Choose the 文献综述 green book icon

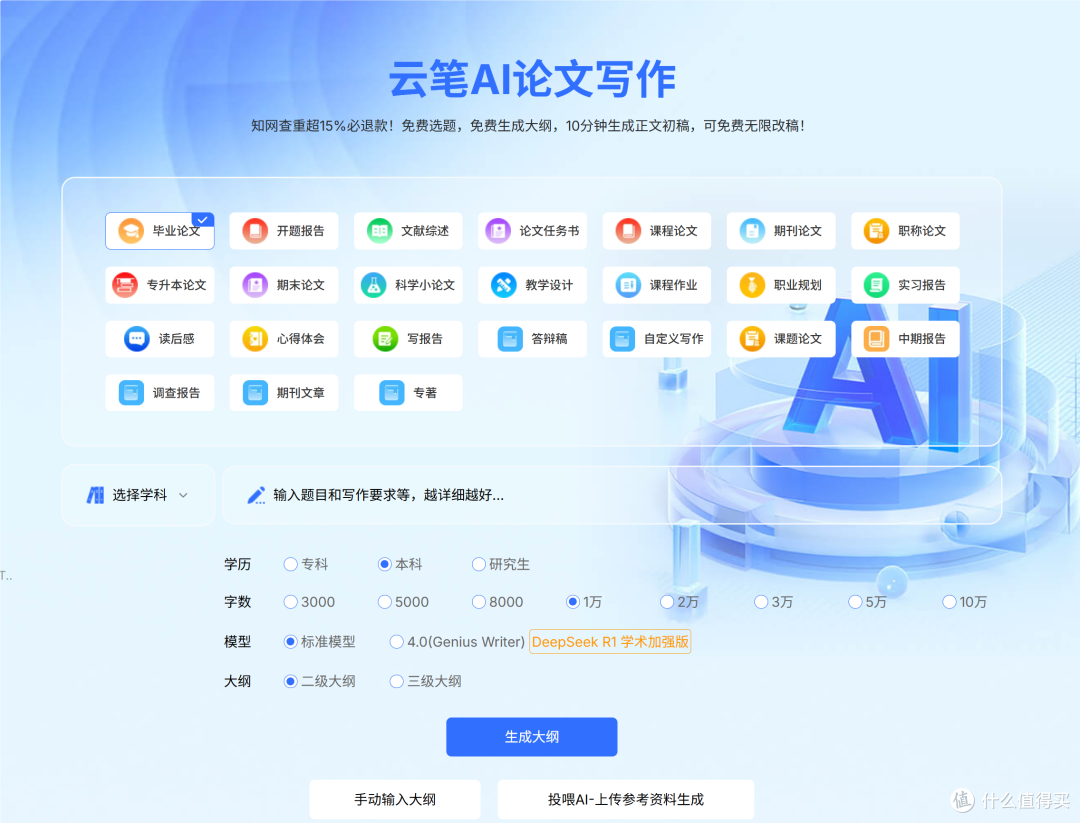pos(380,231)
